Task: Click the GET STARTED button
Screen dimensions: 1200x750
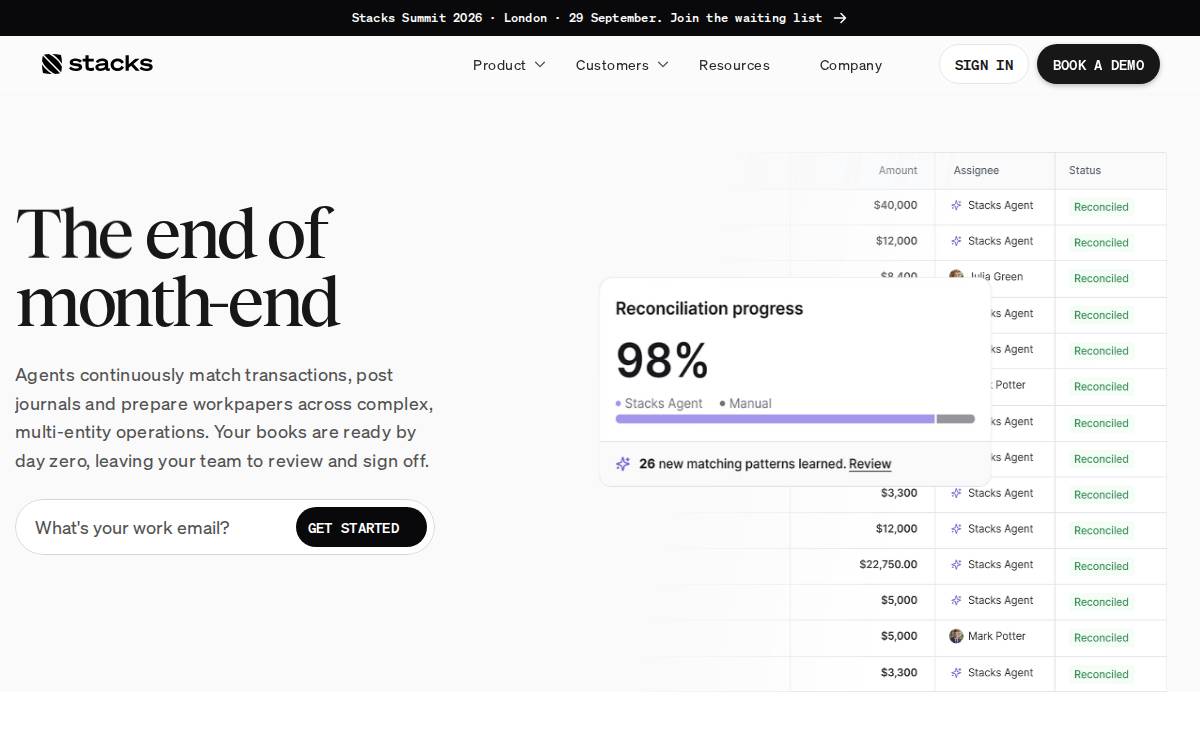Action: click(x=361, y=527)
